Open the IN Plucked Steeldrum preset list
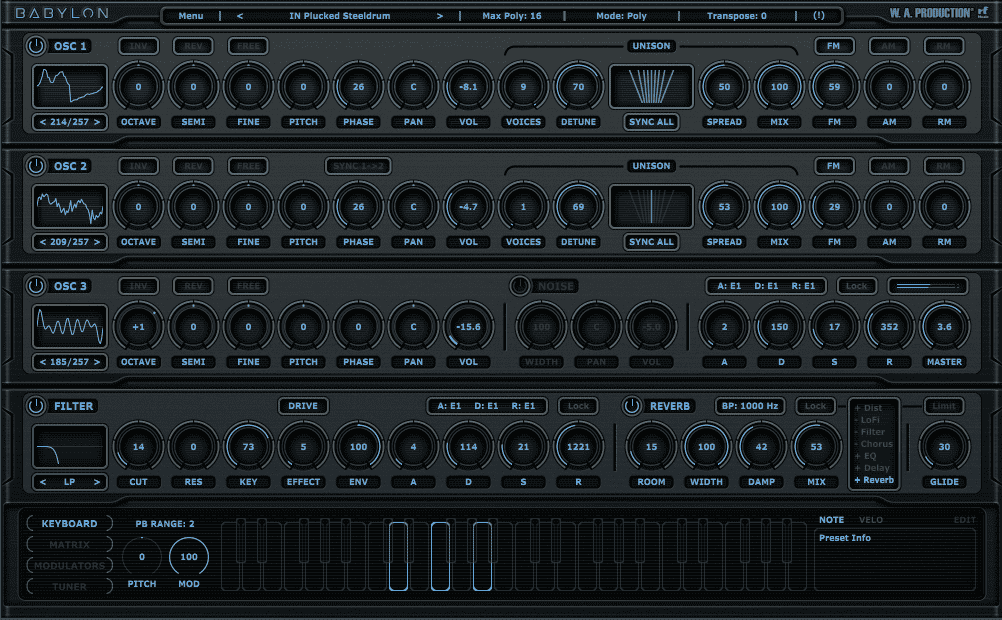The height and width of the screenshot is (620, 1002). pyautogui.click(x=339, y=15)
